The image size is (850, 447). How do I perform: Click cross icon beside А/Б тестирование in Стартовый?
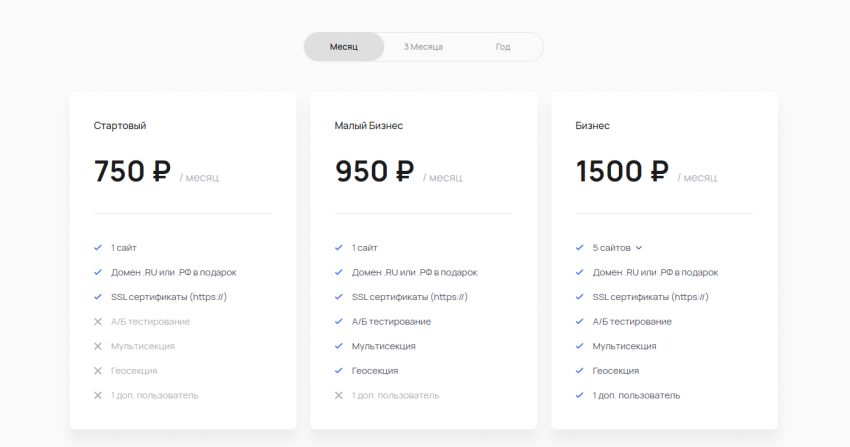click(x=98, y=321)
